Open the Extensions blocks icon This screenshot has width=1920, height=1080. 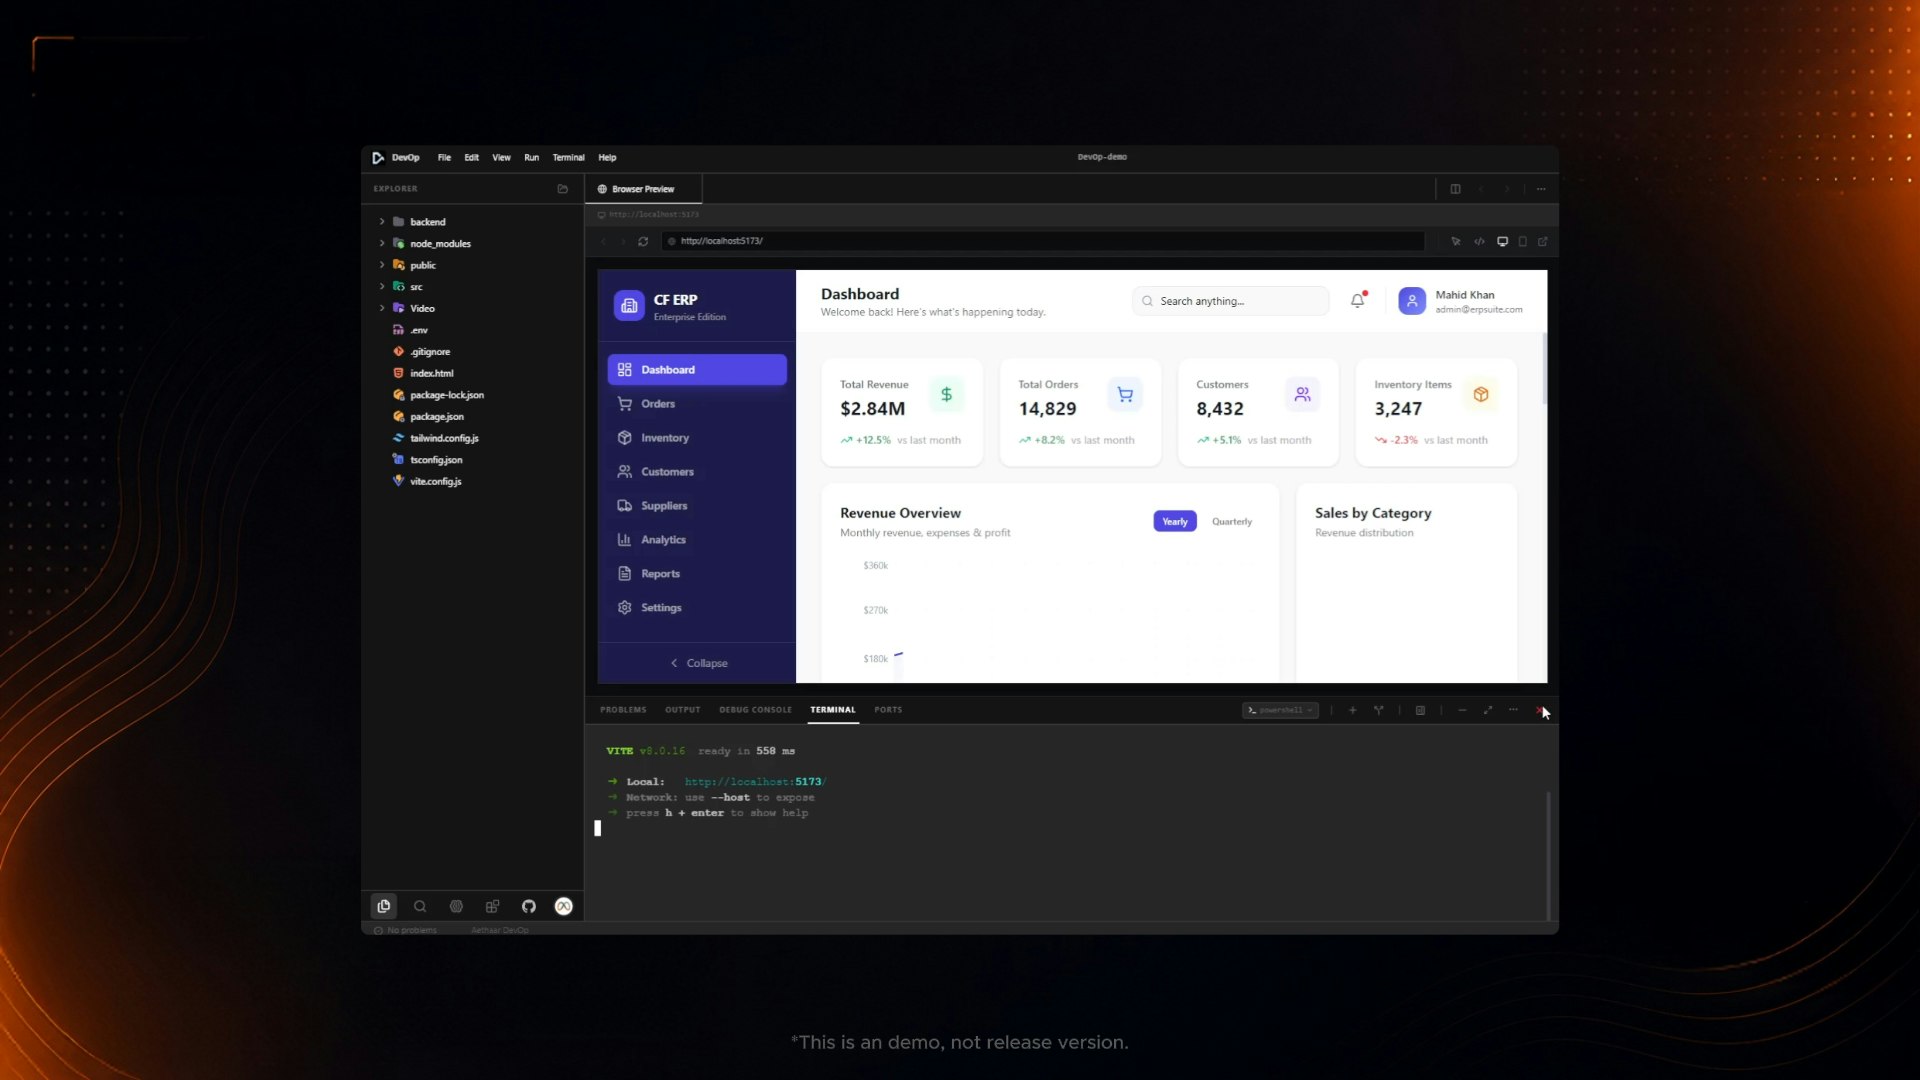pyautogui.click(x=492, y=906)
